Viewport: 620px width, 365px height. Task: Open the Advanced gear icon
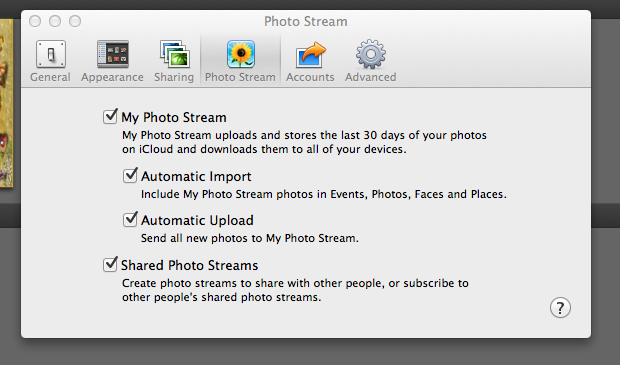pos(370,54)
